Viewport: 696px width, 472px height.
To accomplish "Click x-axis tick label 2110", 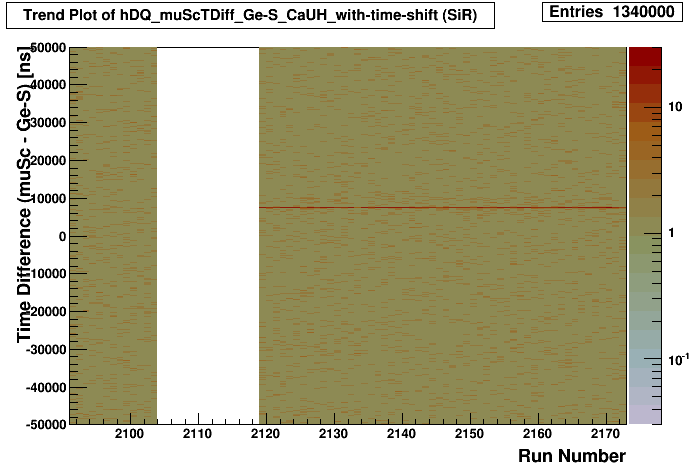I will click(197, 434).
